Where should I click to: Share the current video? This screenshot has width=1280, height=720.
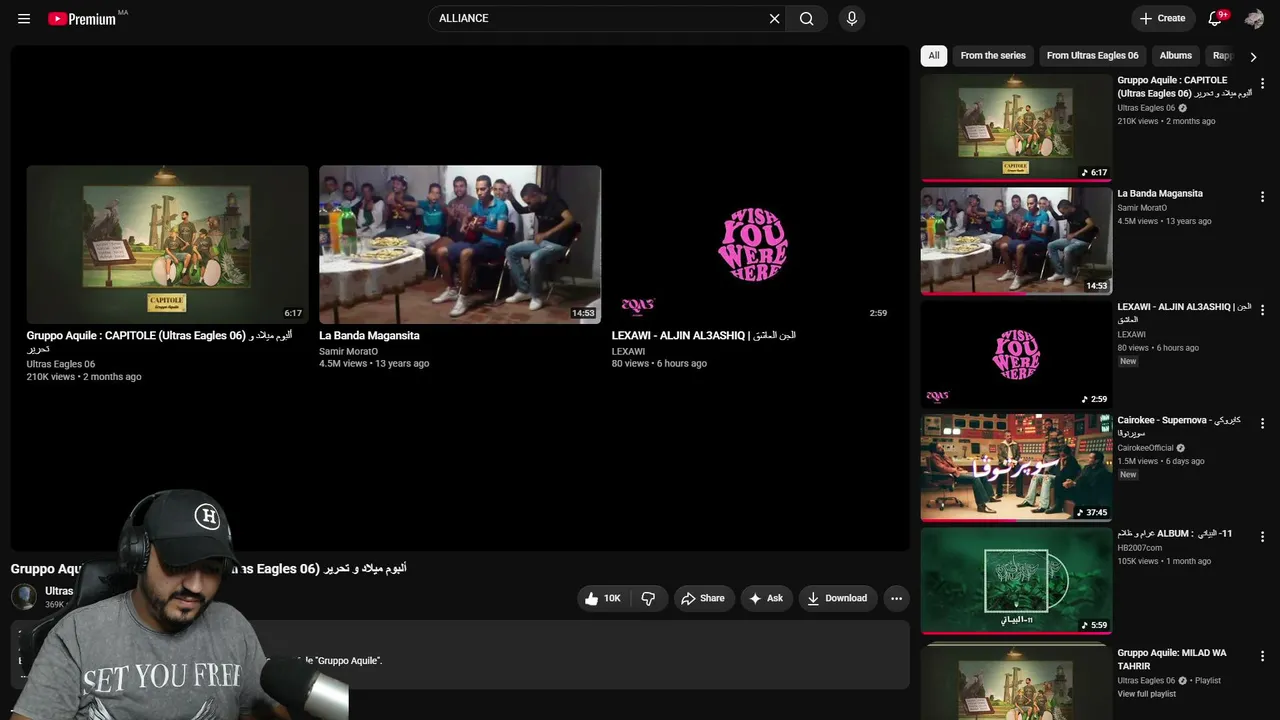pos(703,598)
